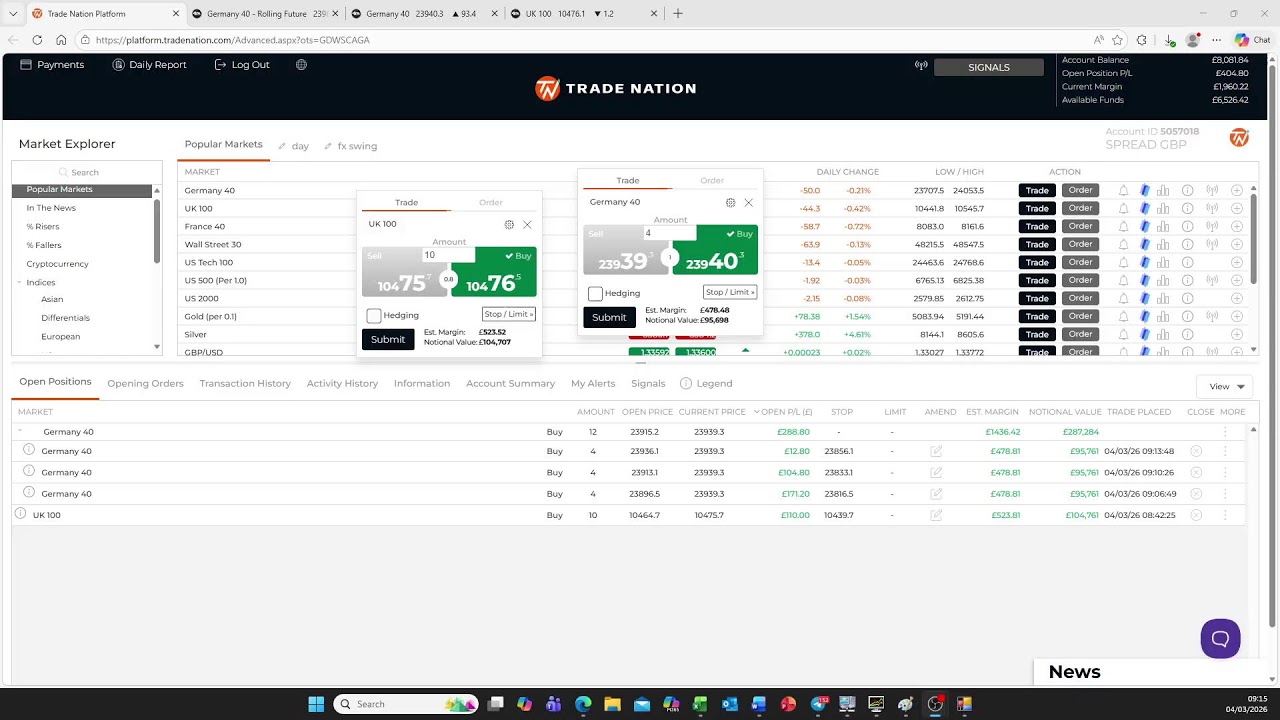Open More options for UK 100 position
Image resolution: width=1280 pixels, height=720 pixels.
1225,515
